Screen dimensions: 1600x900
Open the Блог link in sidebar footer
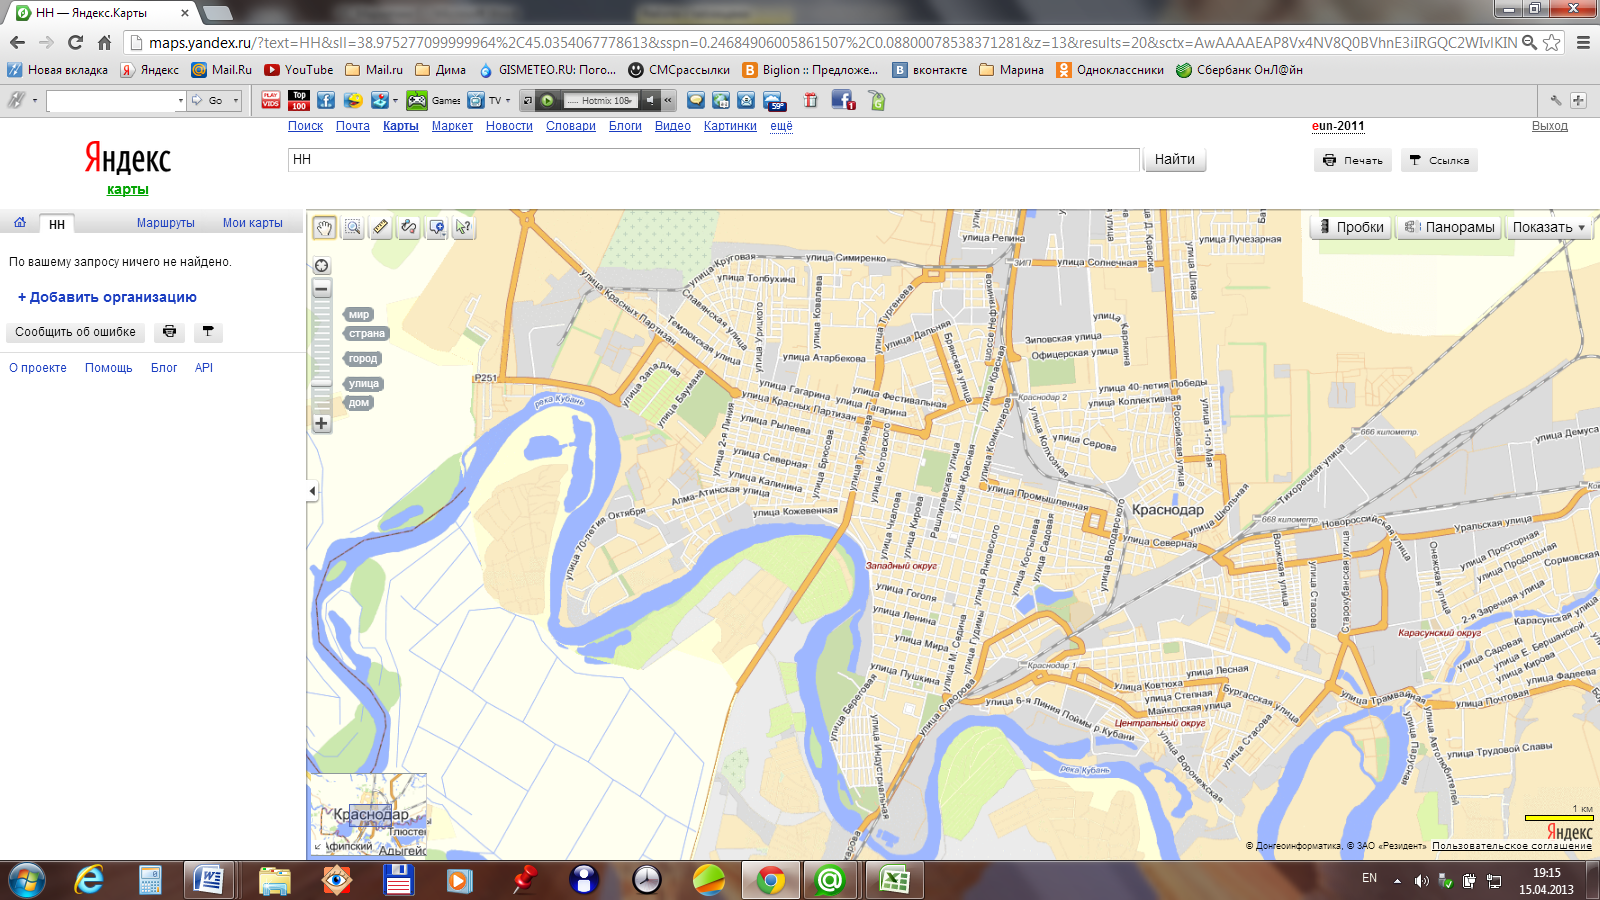[x=164, y=368]
